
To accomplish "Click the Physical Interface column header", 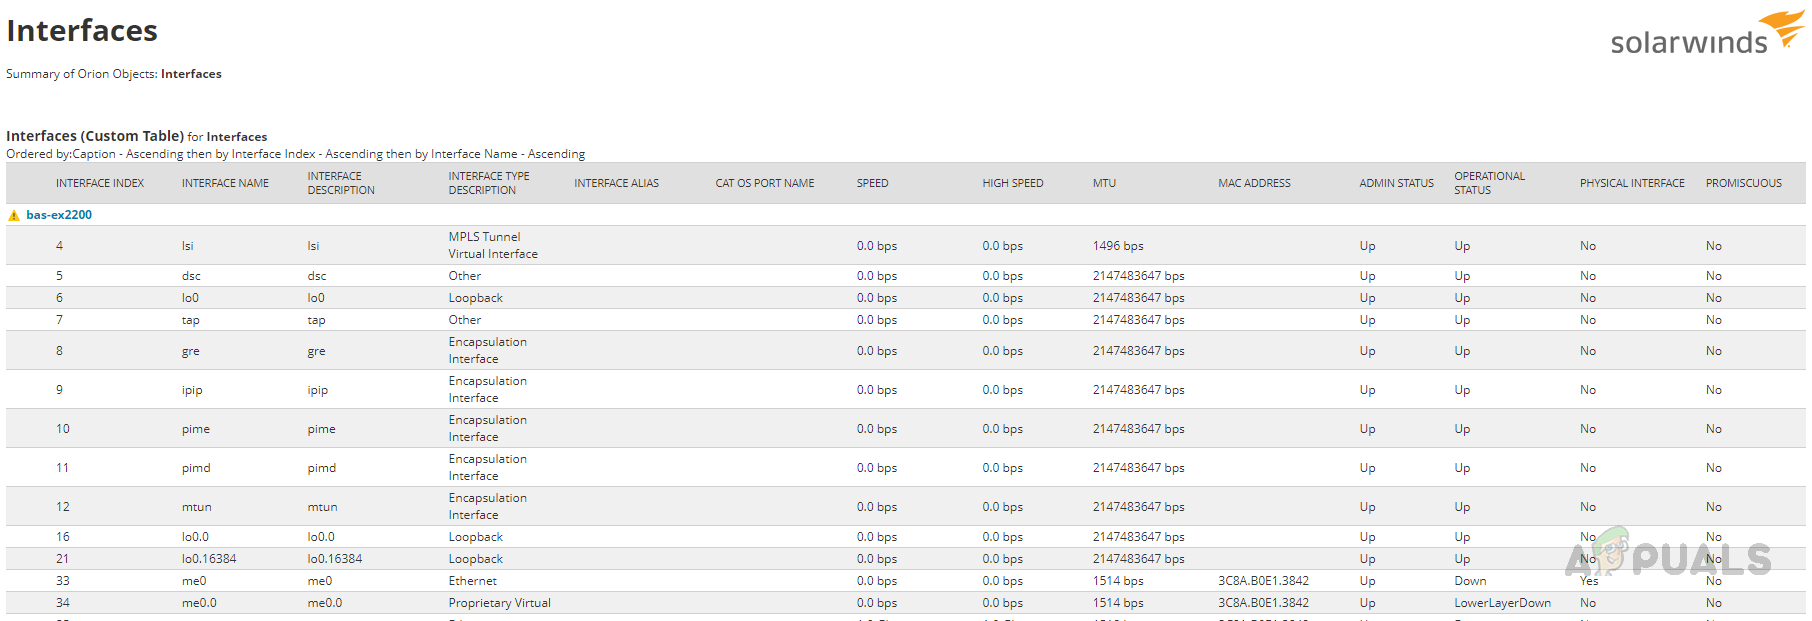I will (1632, 183).
